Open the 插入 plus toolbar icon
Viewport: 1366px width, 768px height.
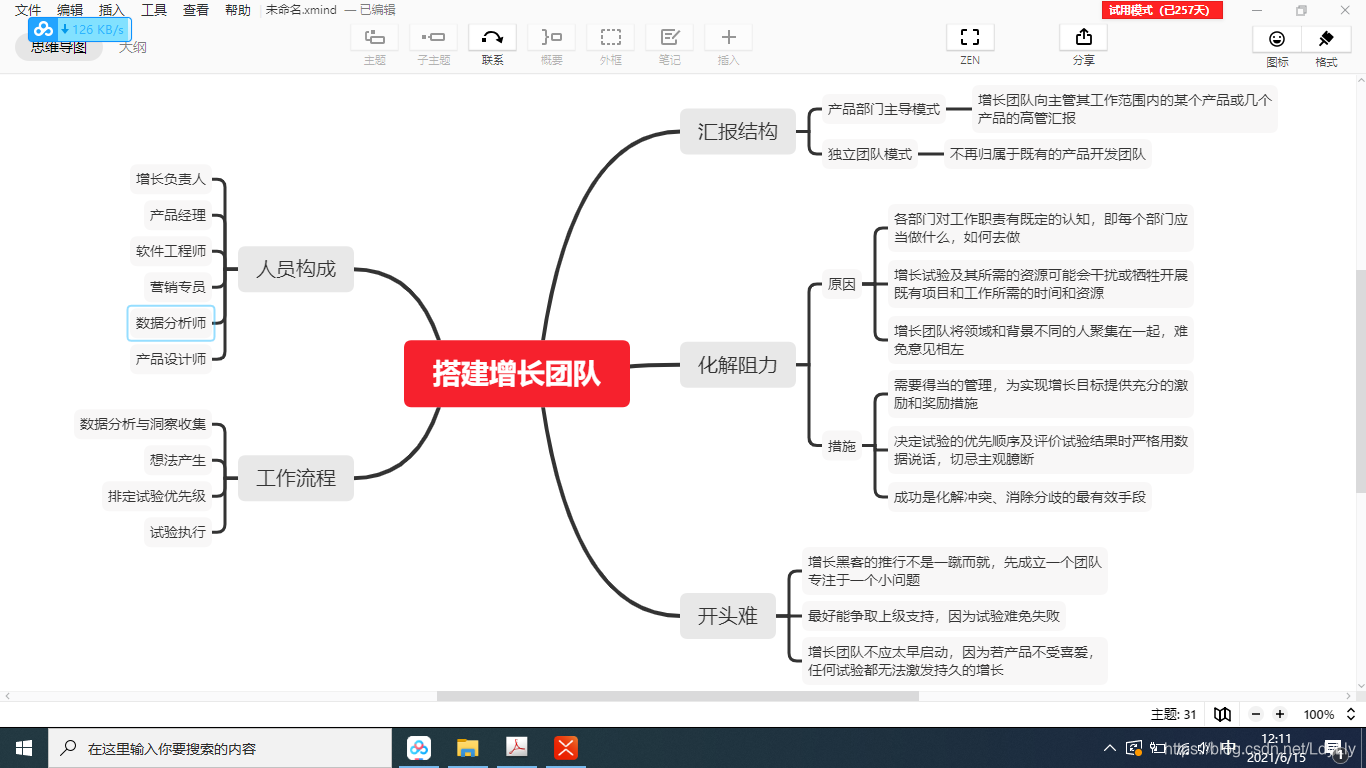(x=728, y=37)
